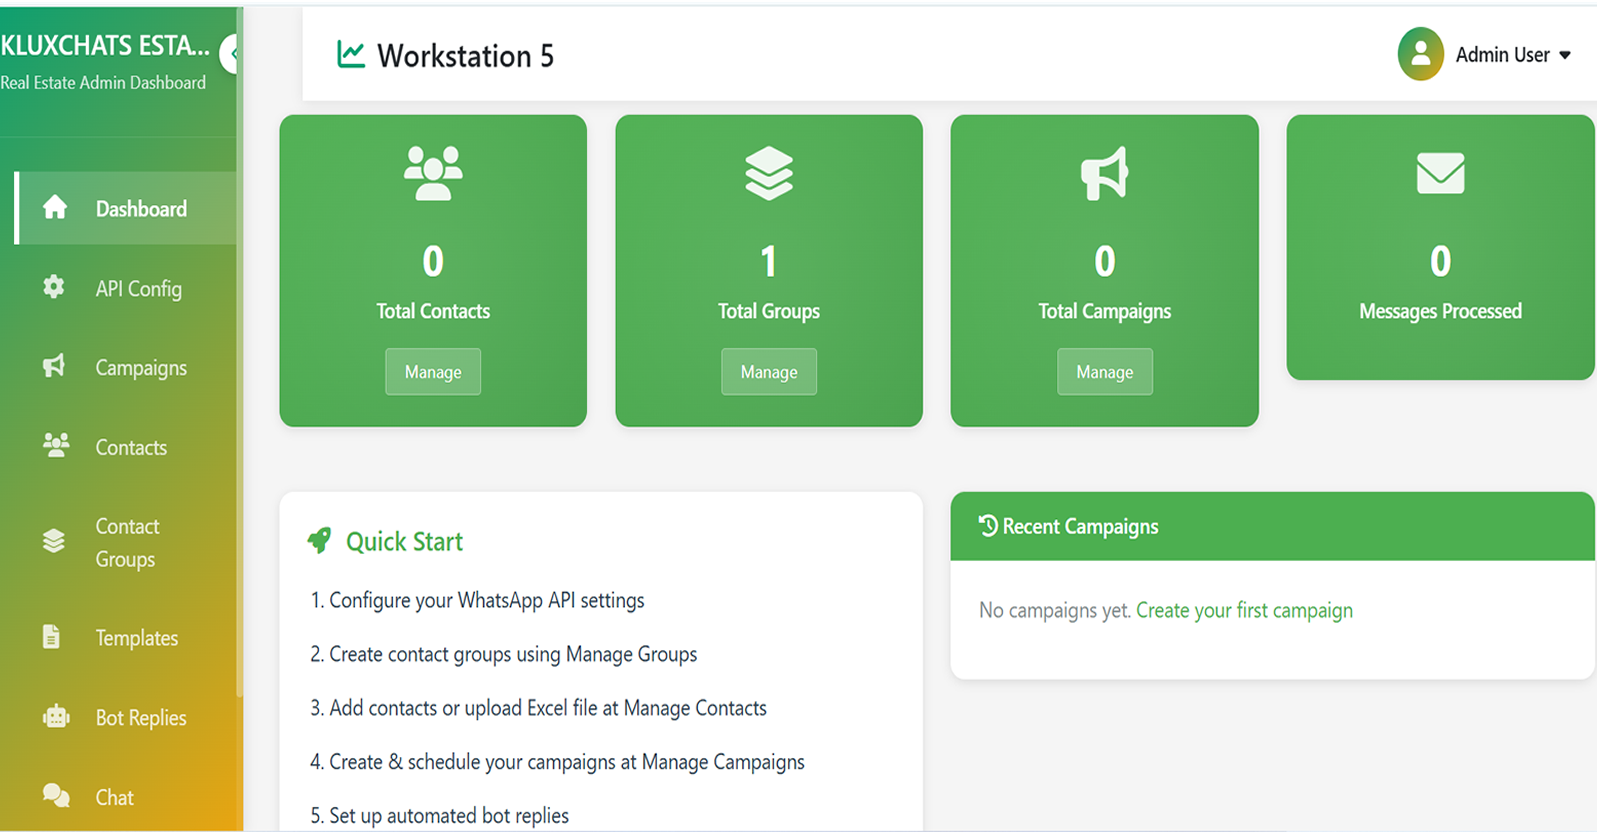Viewport: 1597px width, 834px height.
Task: Click the Admin User name label
Action: click(x=1502, y=55)
